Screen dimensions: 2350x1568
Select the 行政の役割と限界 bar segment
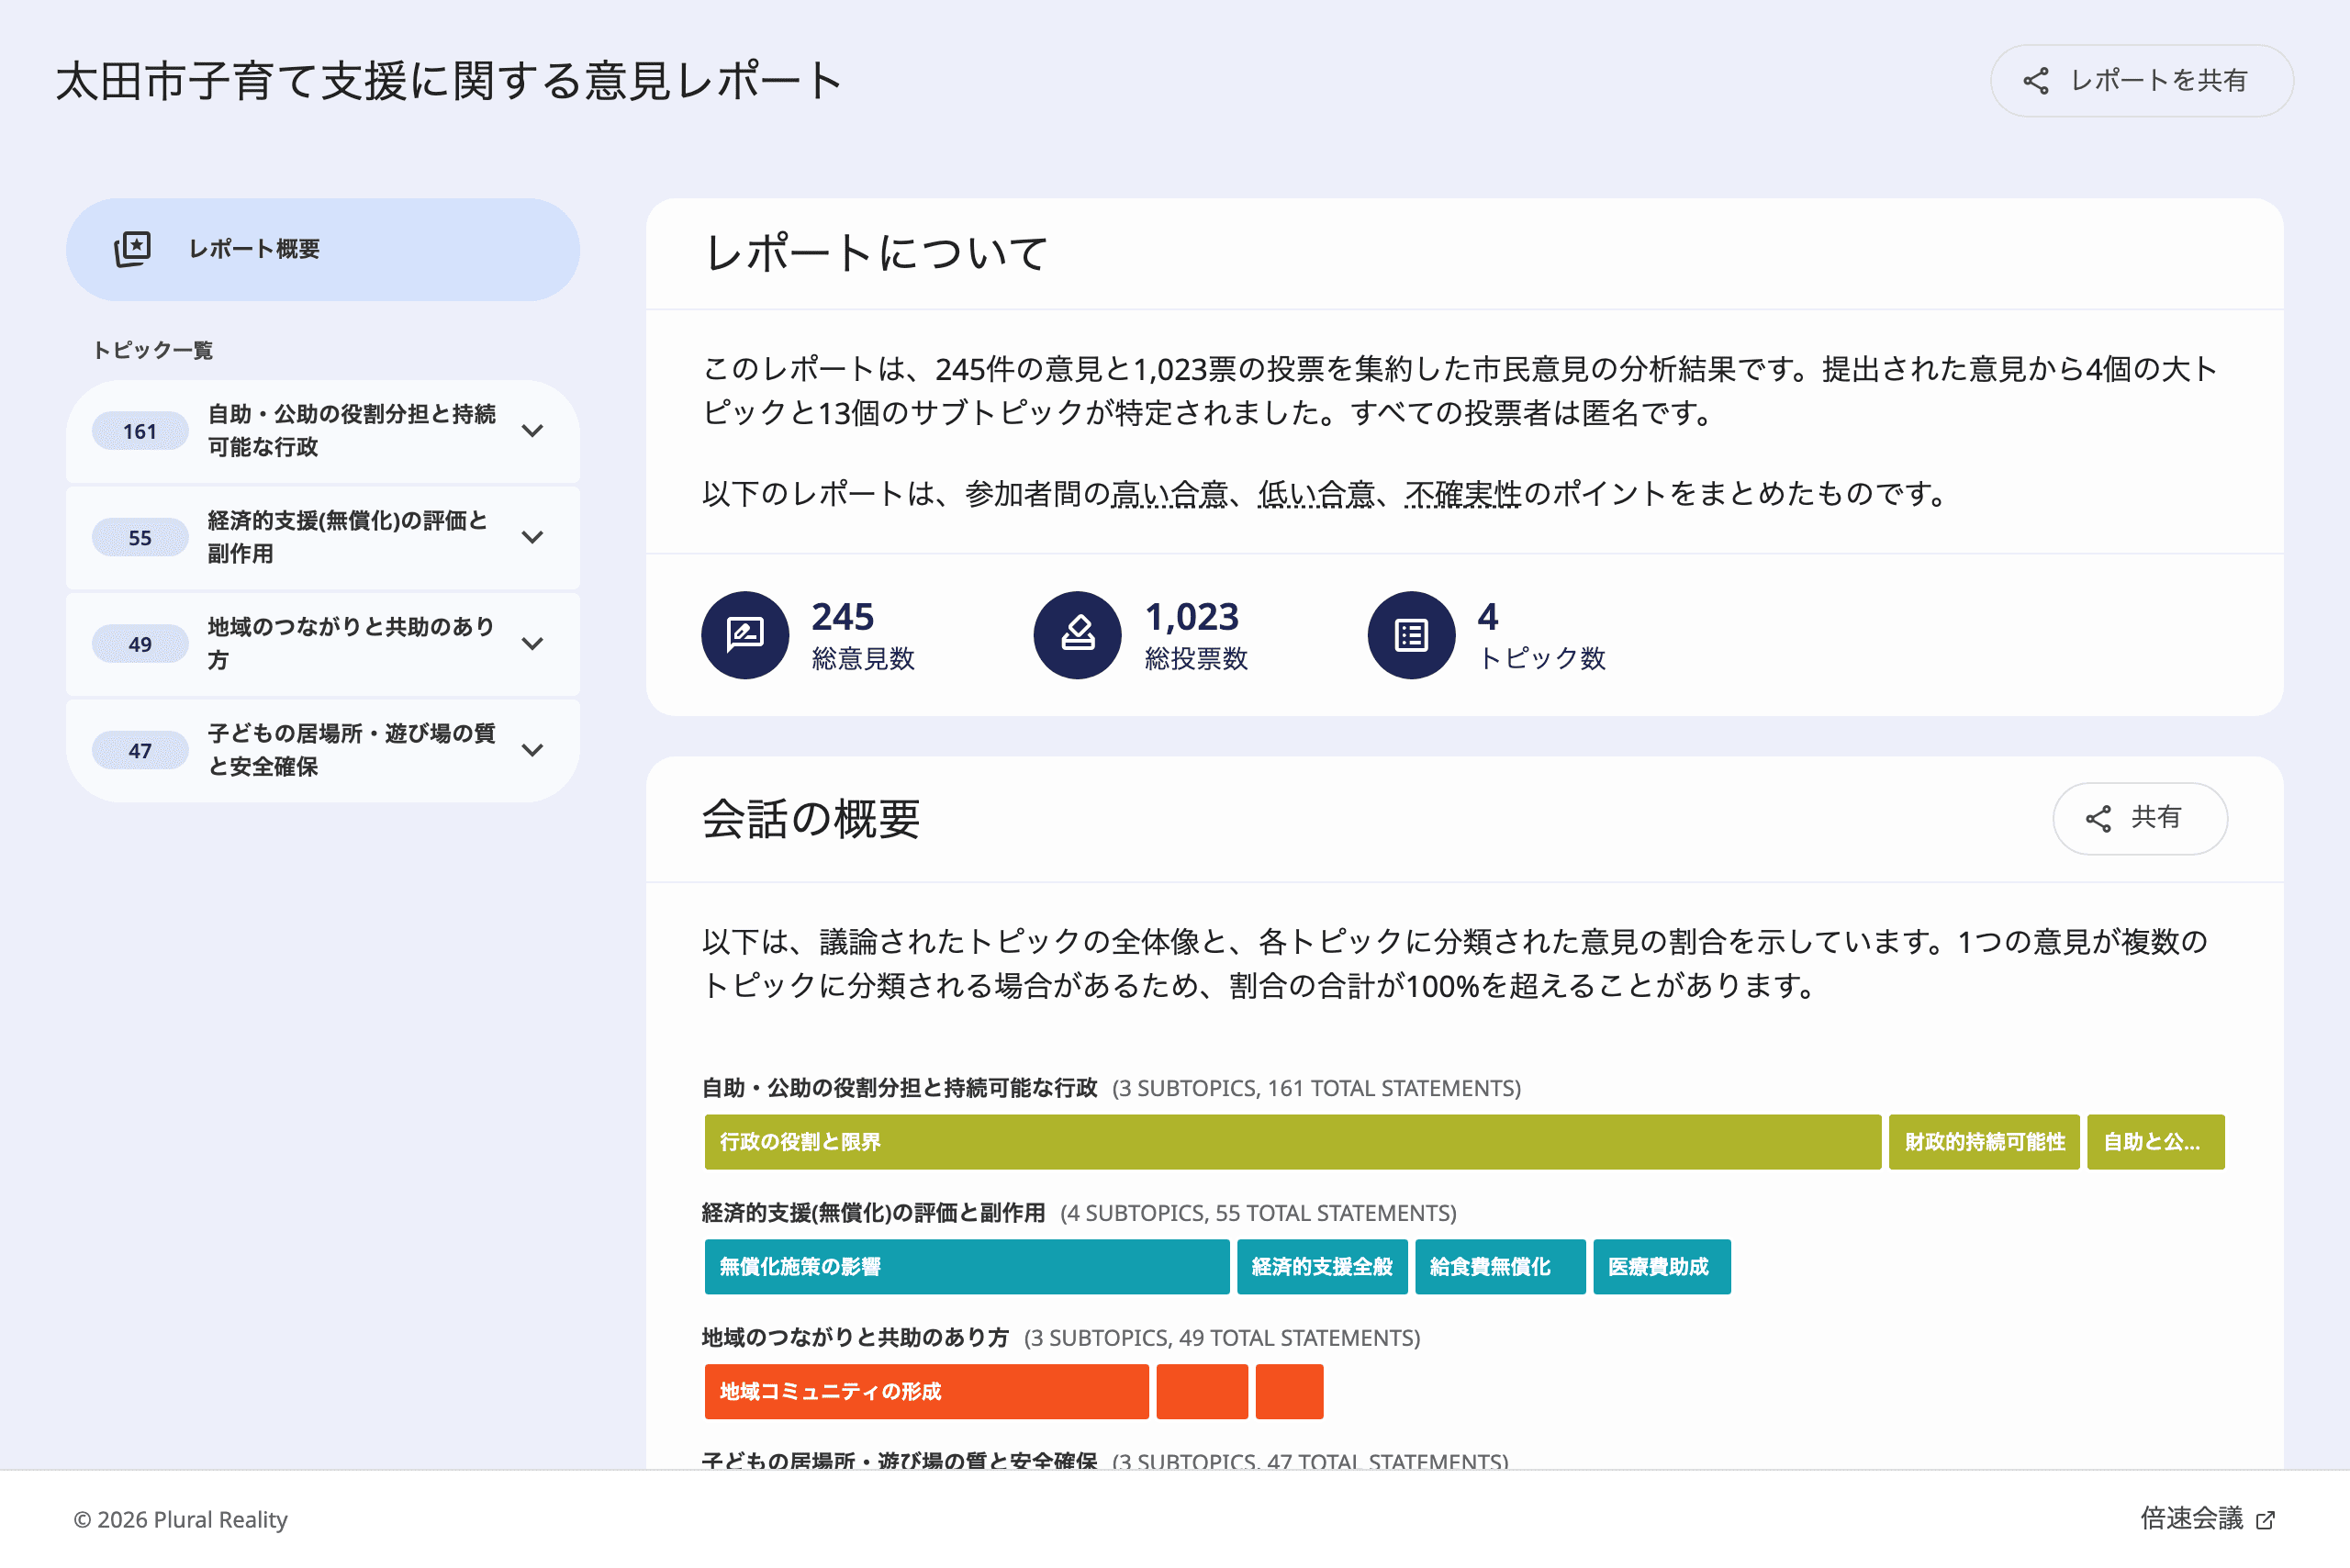click(1290, 1141)
